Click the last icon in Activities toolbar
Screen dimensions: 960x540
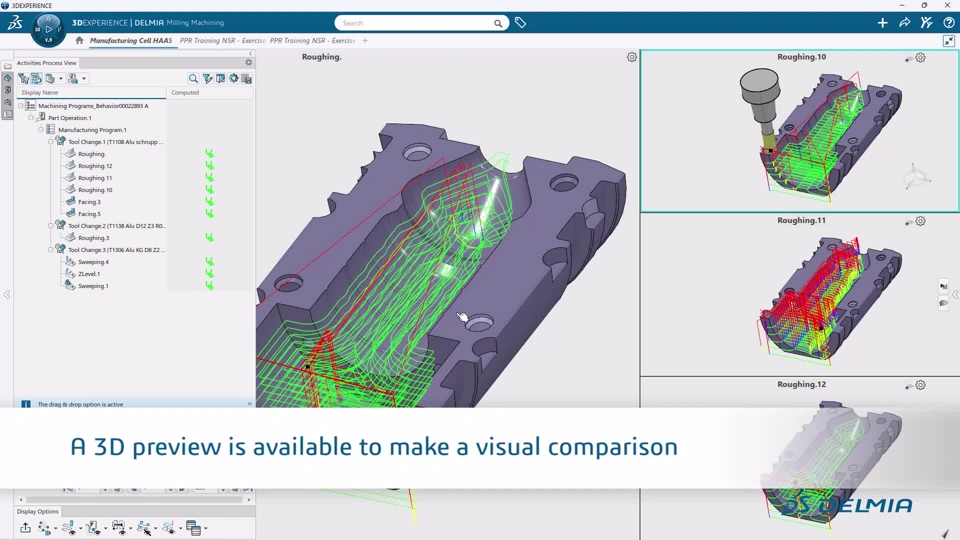[247, 78]
